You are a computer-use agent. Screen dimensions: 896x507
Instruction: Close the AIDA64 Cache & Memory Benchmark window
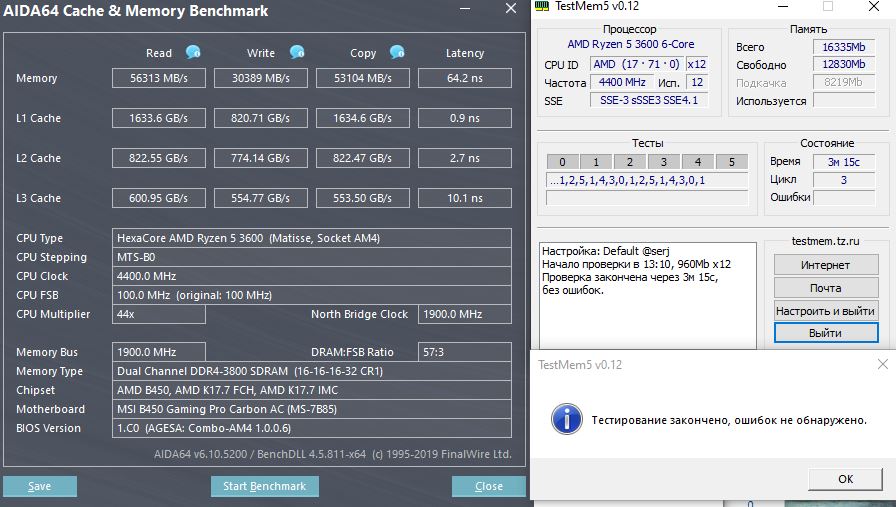[511, 9]
